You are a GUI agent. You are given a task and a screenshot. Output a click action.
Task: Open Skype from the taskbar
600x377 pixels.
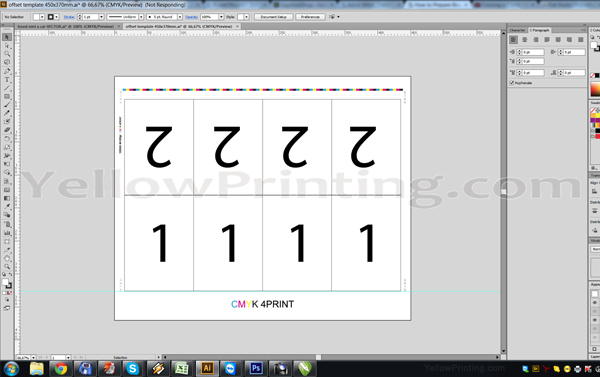pos(133,369)
